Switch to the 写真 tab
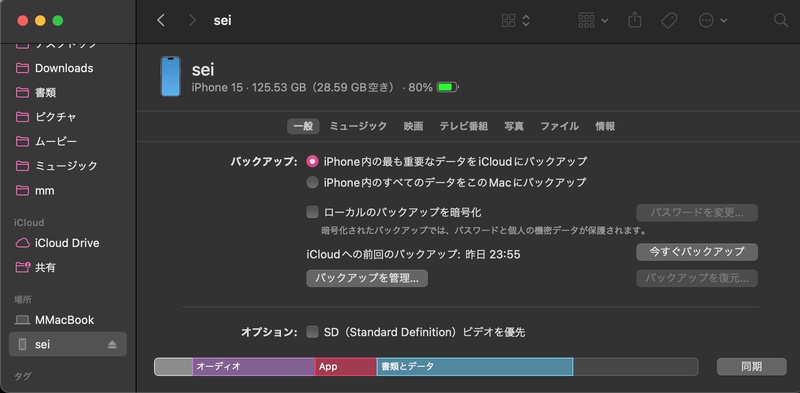Viewport: 800px width, 393px height. (514, 126)
